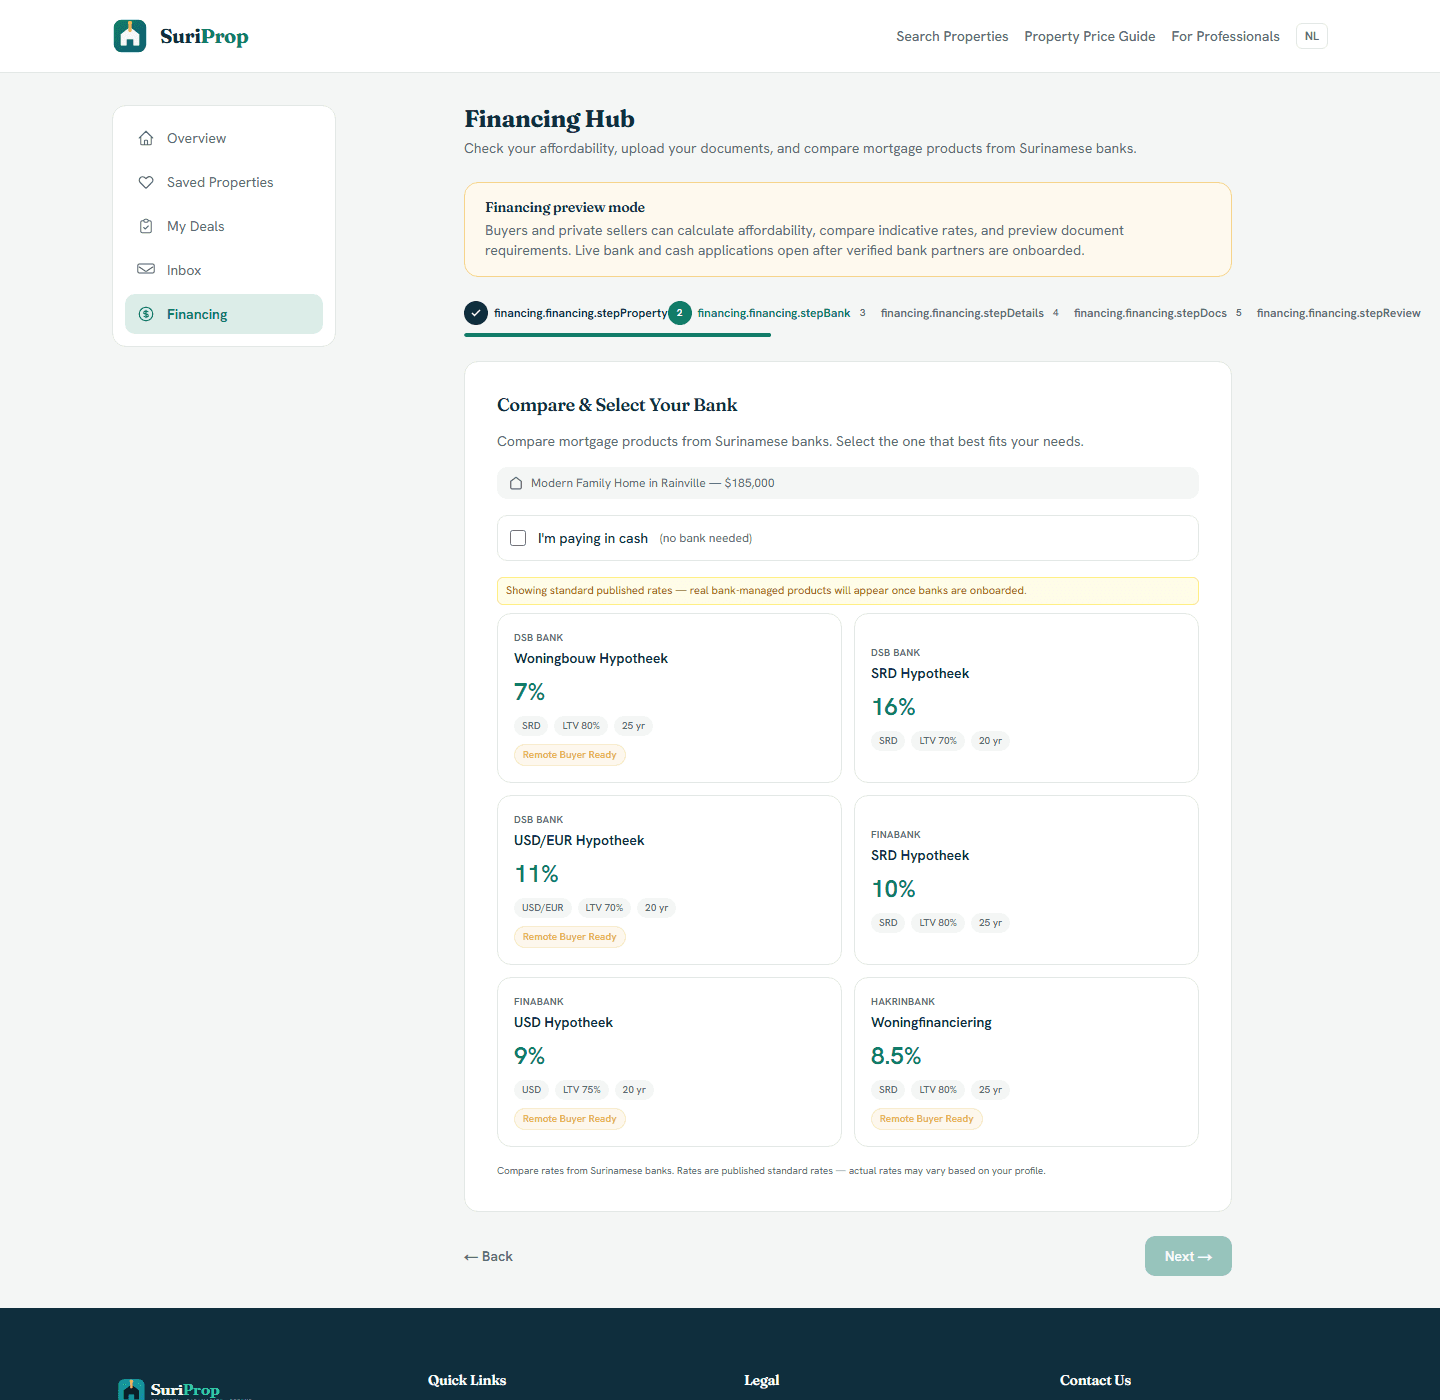Click the standard published rates notice

(x=848, y=591)
